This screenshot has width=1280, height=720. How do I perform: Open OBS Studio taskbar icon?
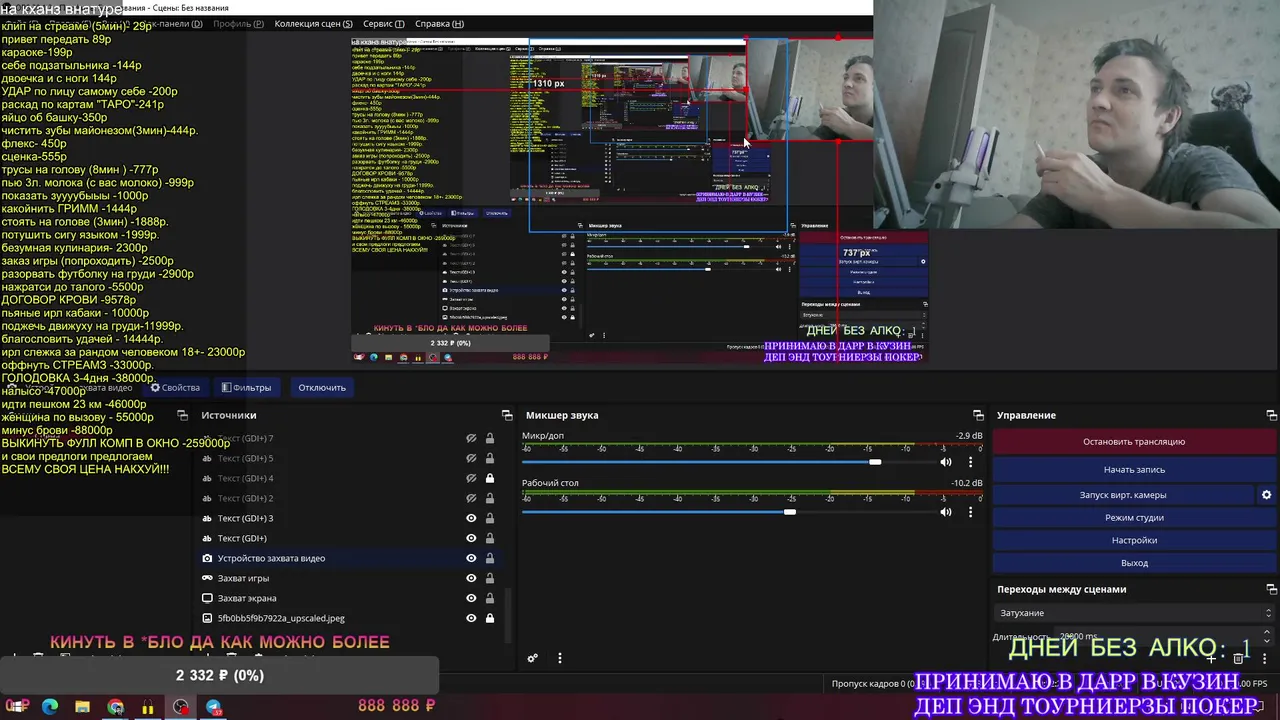tap(181, 707)
